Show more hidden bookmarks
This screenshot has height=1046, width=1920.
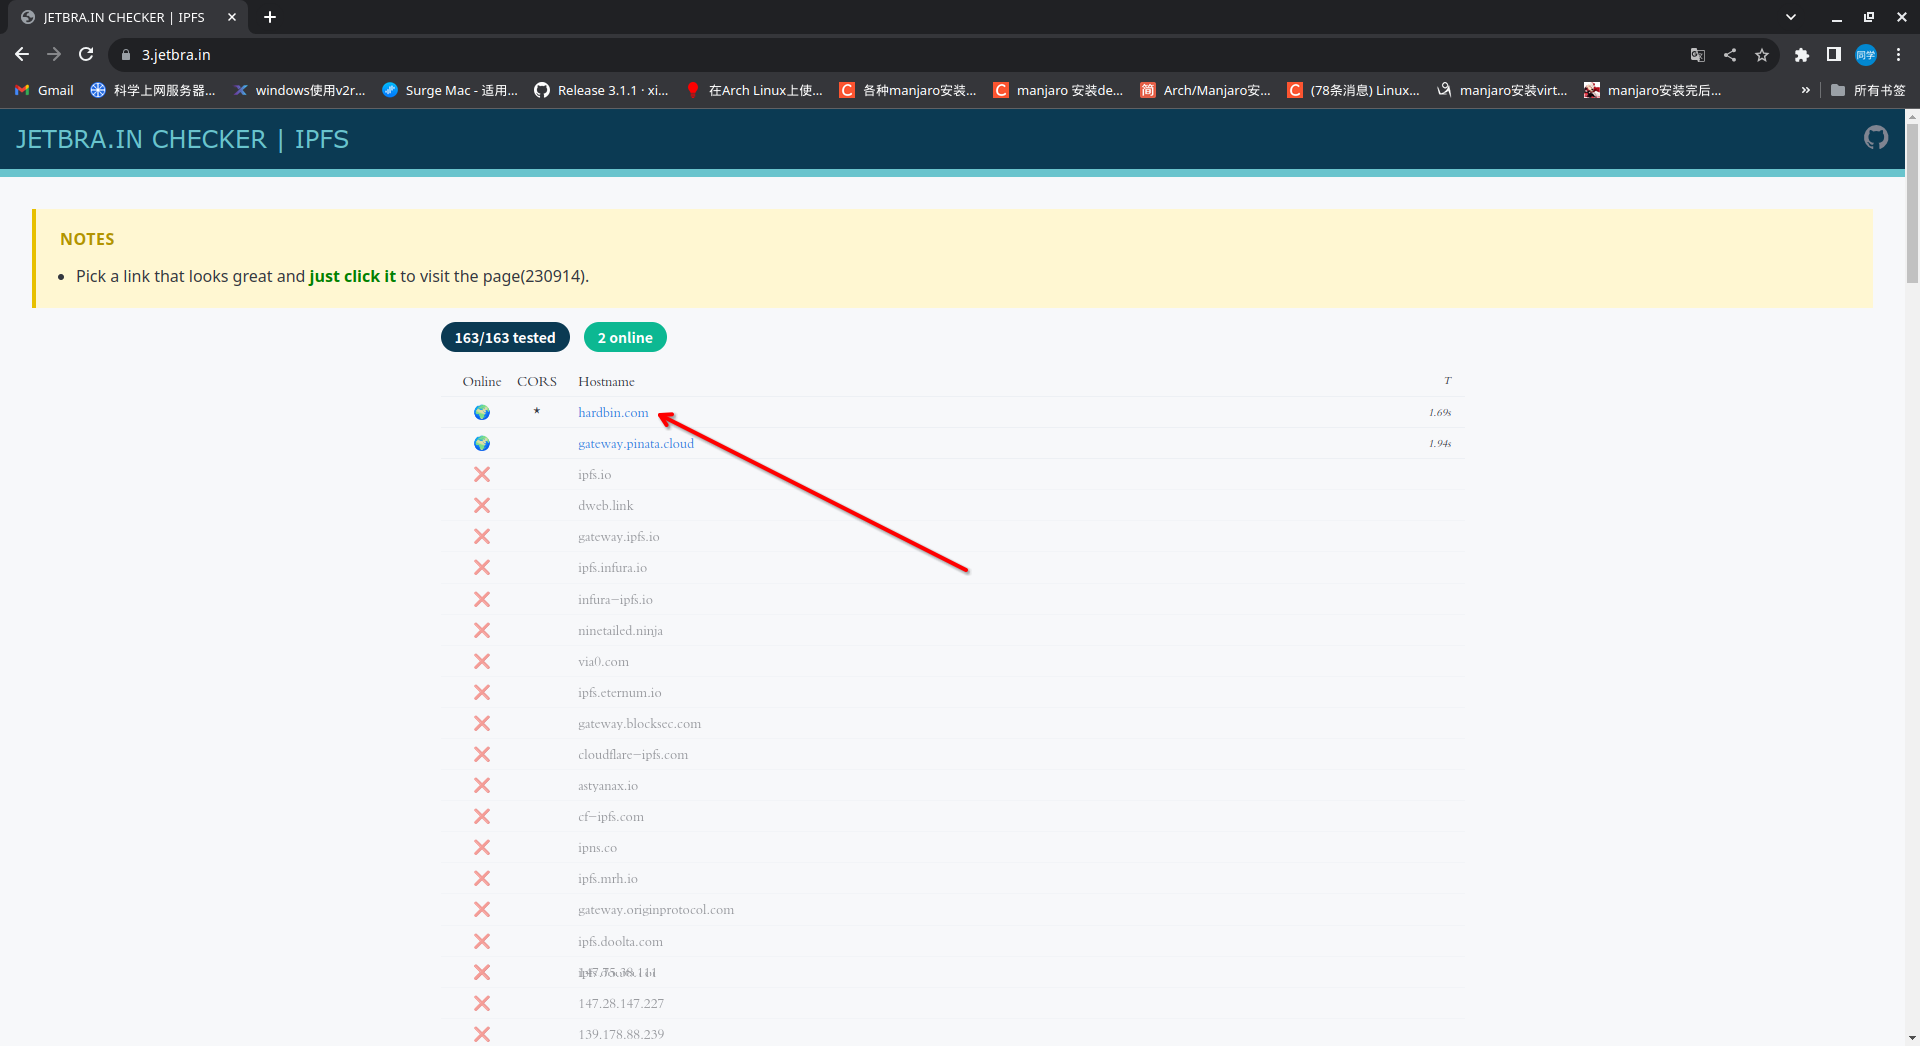coord(1806,90)
